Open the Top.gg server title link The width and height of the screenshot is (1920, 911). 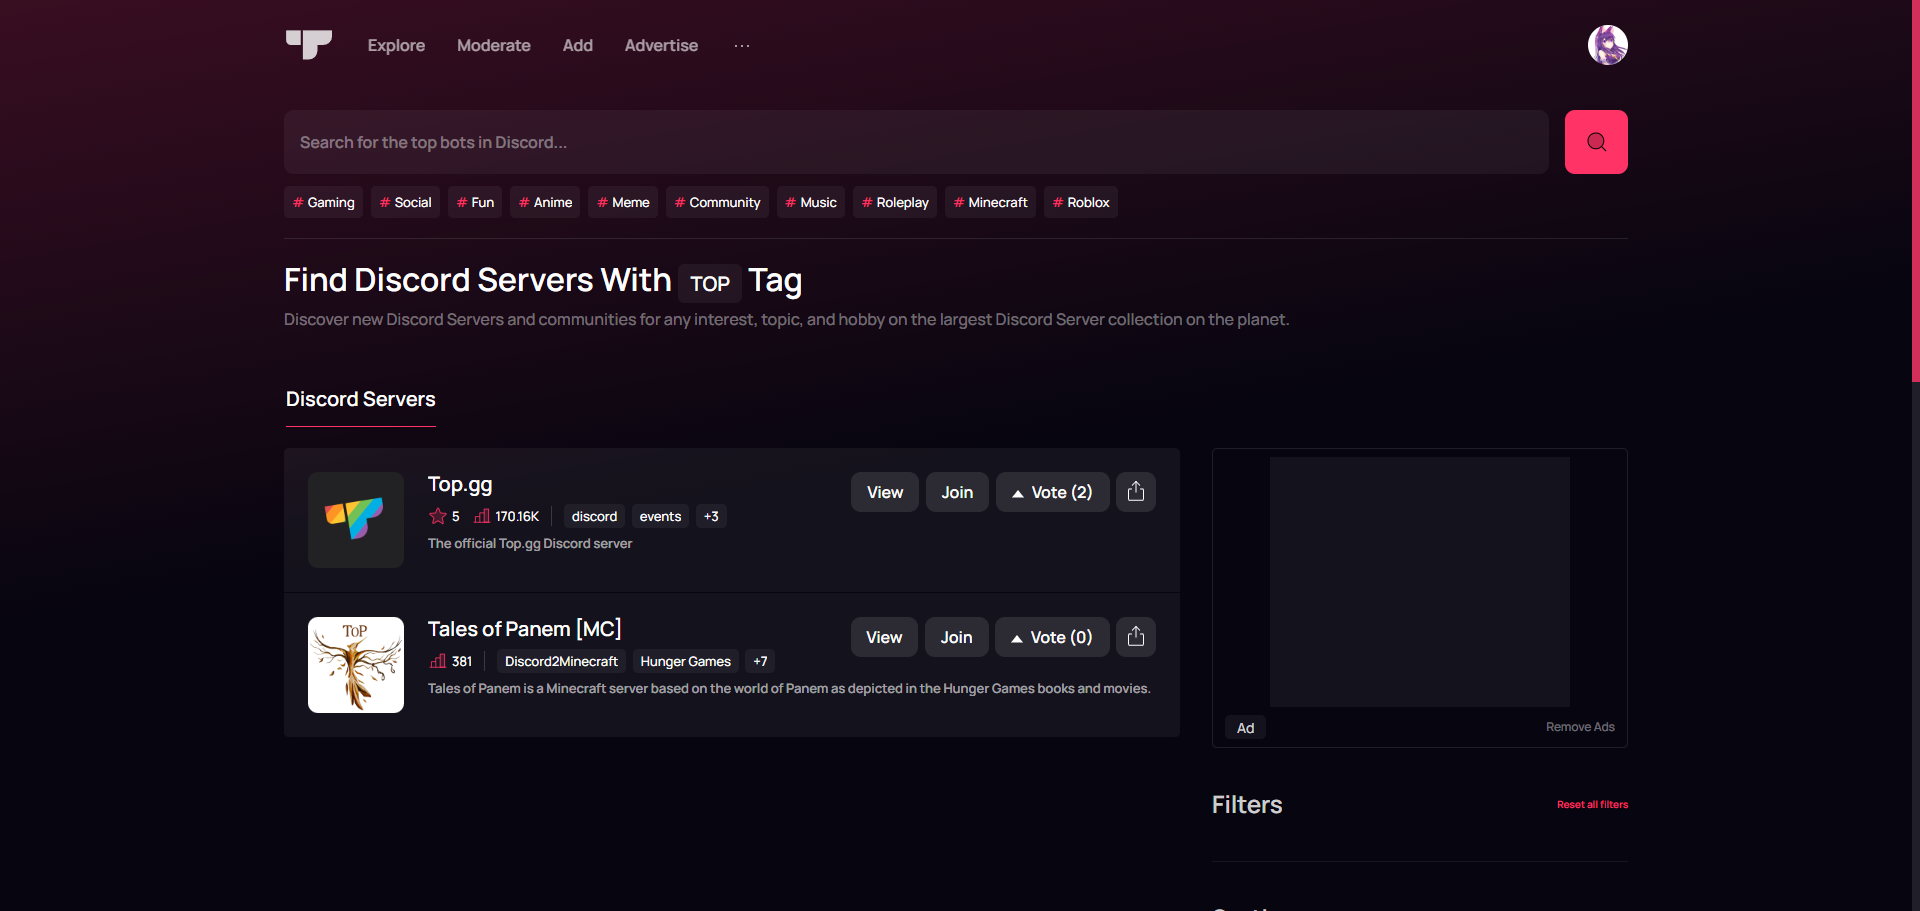pyautogui.click(x=460, y=485)
